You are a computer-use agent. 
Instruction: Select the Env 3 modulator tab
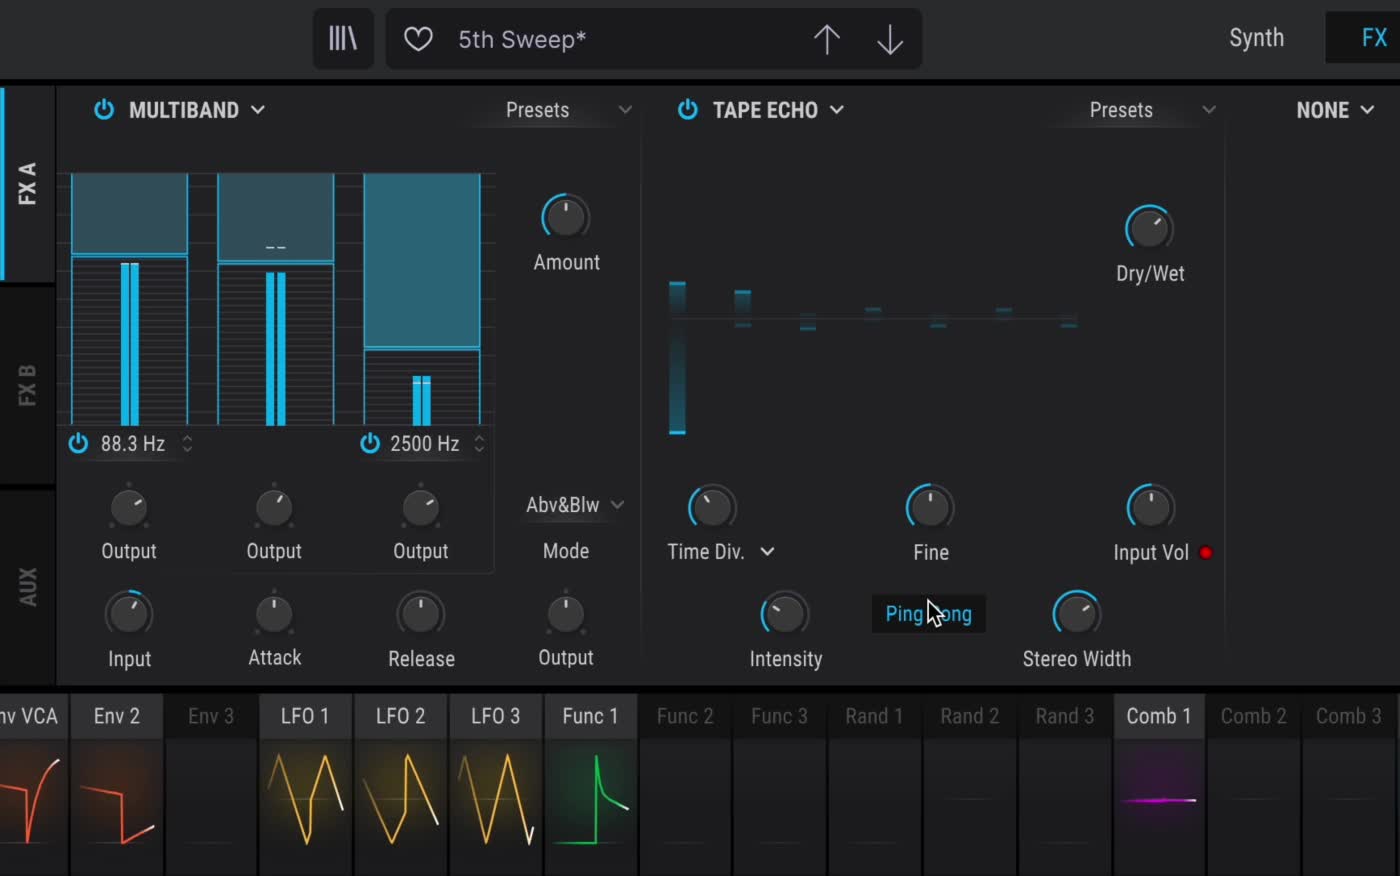click(211, 716)
